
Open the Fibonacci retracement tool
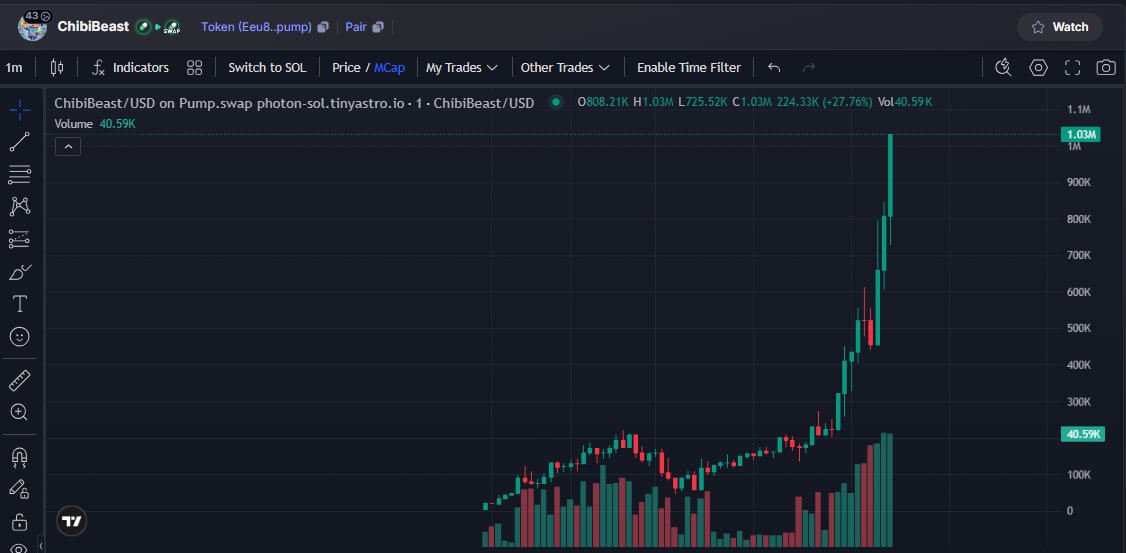tap(20, 174)
